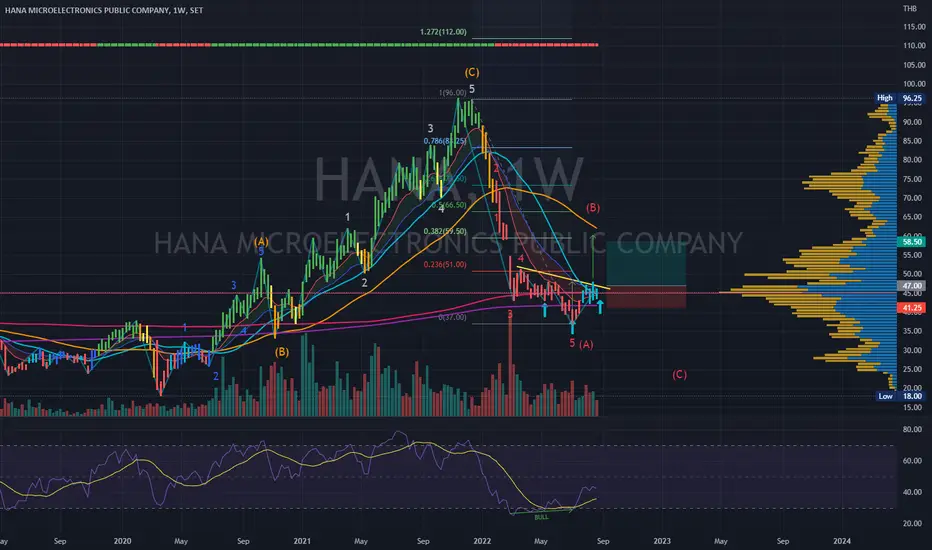Viewport: 932px width, 550px height.
Task: Click the red 41.25 stop price tag
Action: click(x=912, y=308)
